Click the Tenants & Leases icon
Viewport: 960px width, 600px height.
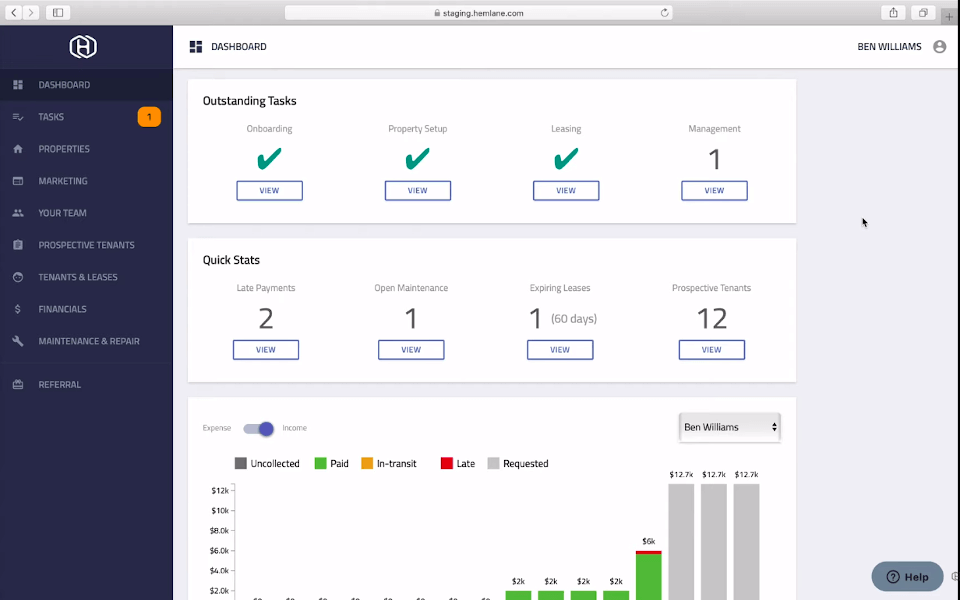pos(18,277)
